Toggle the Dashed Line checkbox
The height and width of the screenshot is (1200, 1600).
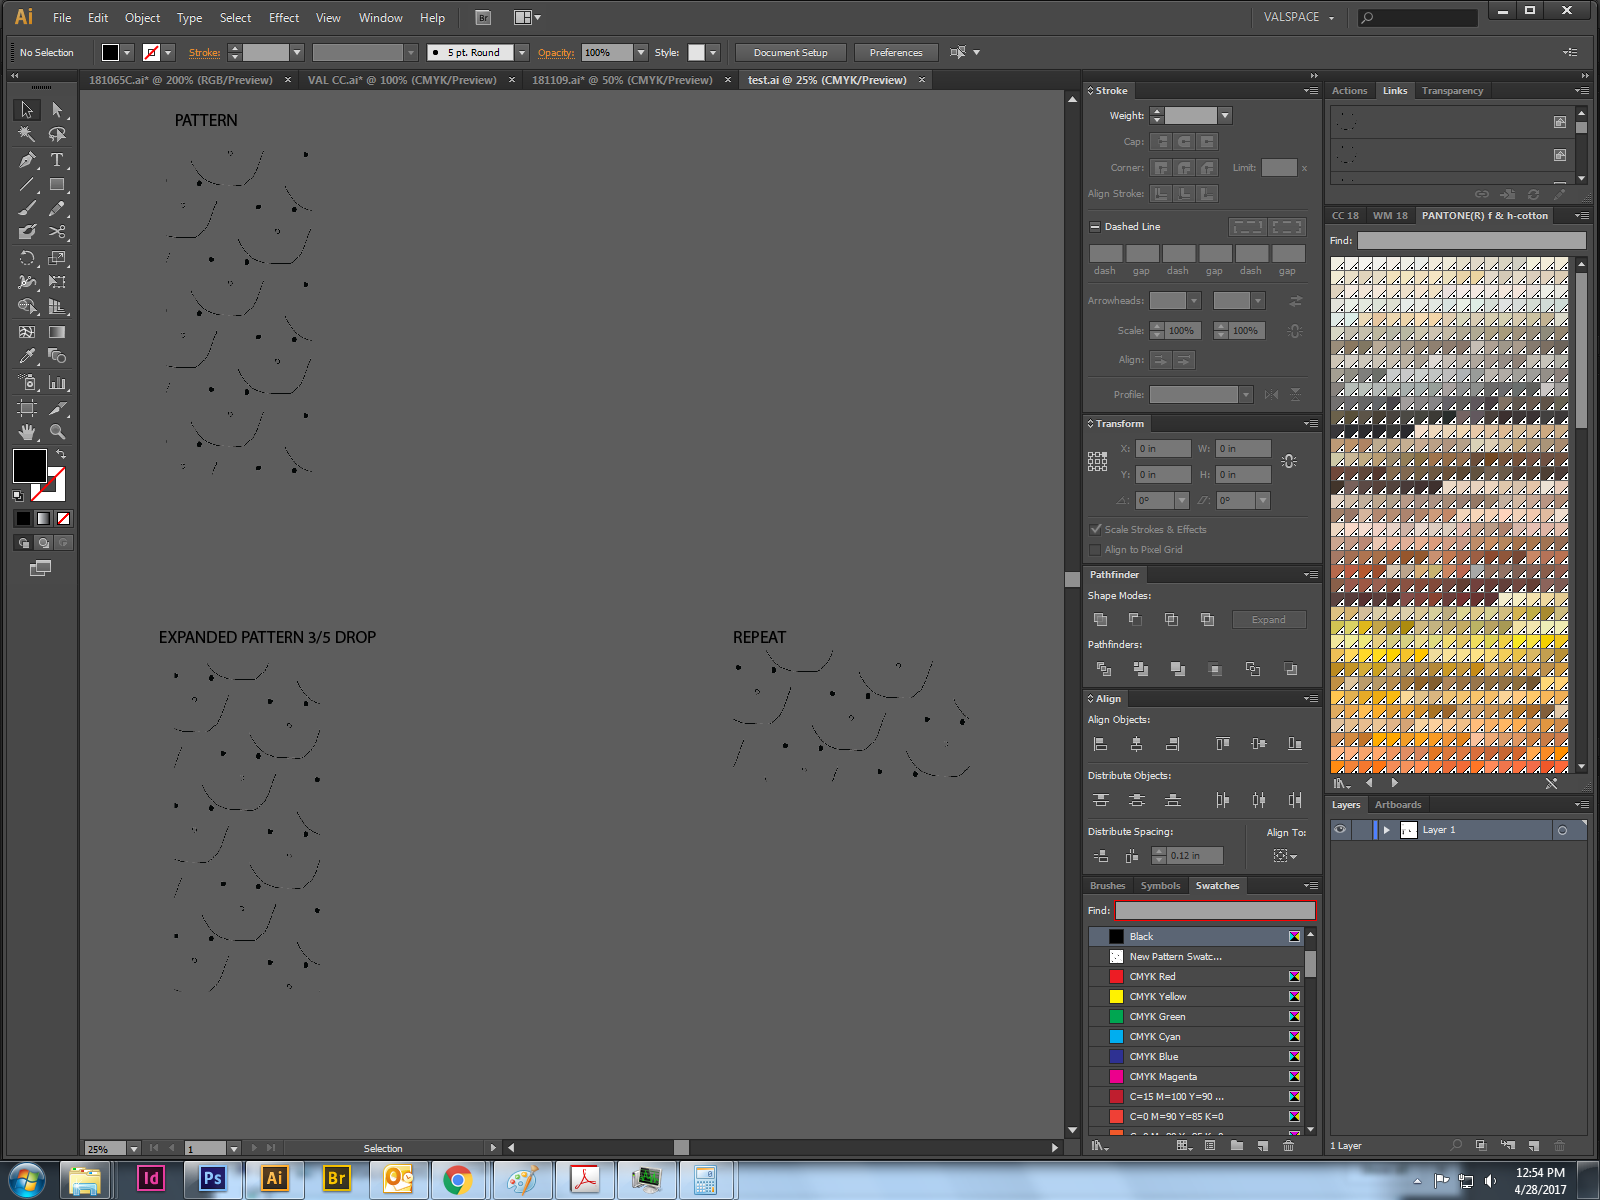1094,227
